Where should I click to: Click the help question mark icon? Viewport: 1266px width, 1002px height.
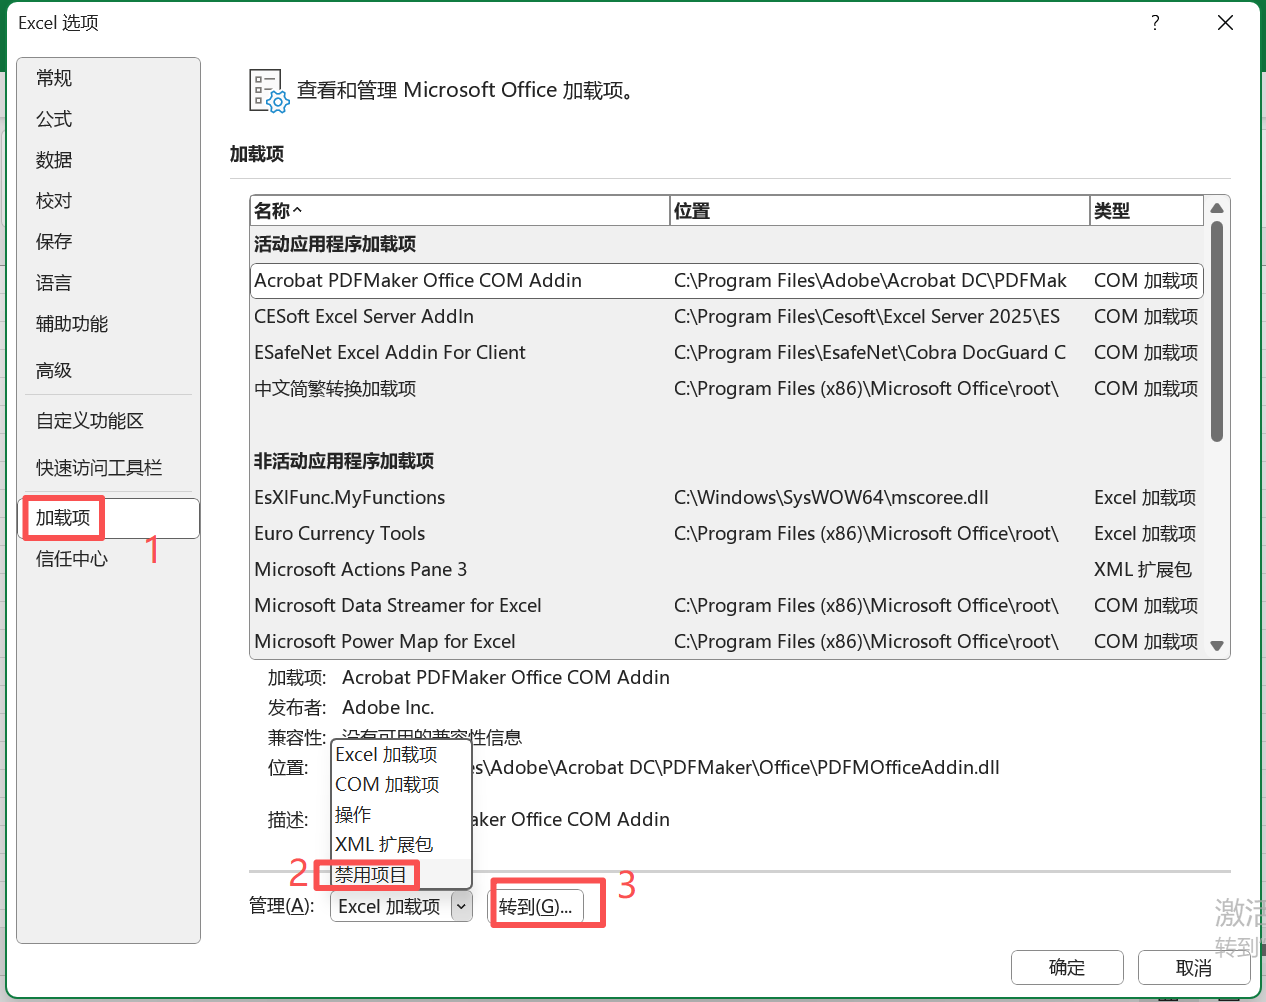pos(1155,23)
